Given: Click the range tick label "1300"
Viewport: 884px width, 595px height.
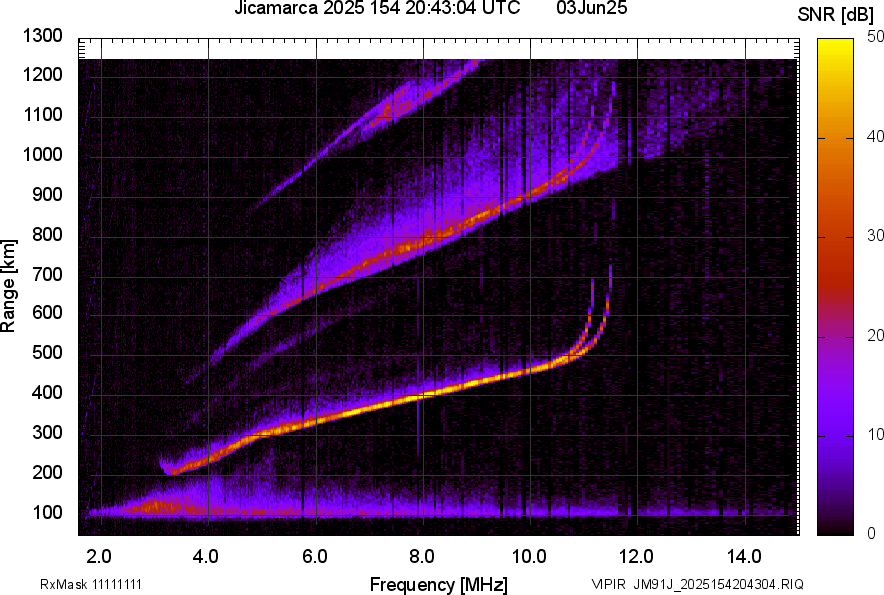Looking at the screenshot, I should coord(42,36).
